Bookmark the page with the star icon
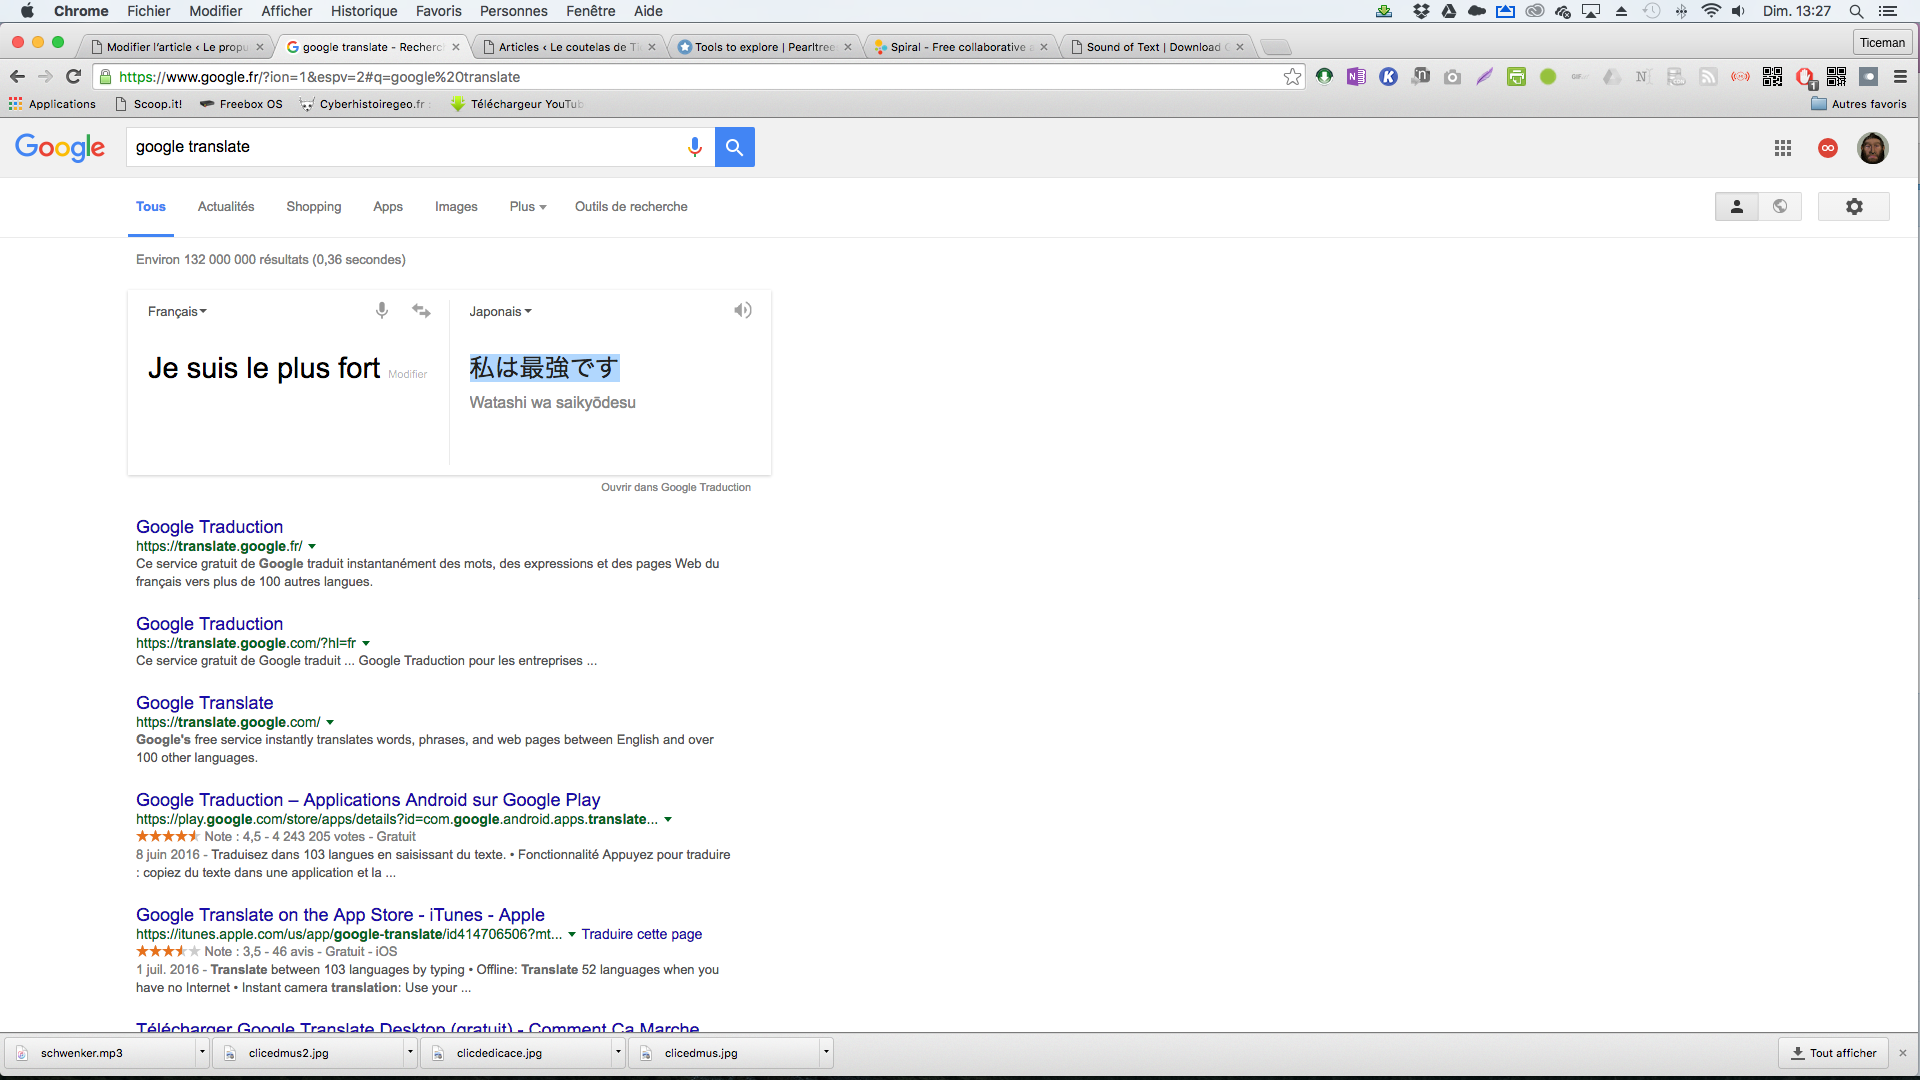 coord(1293,77)
